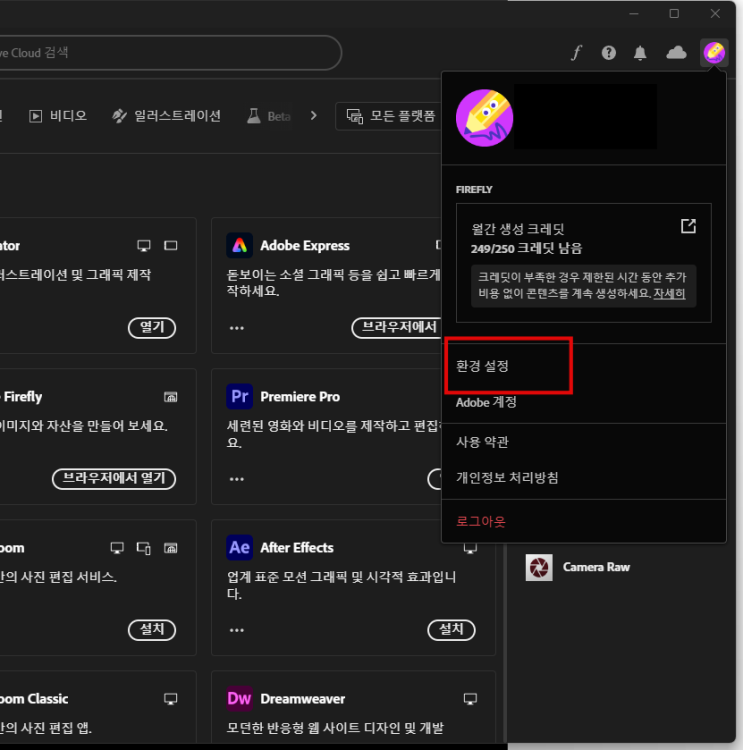Click the profile avatar in top bar
Screen dimensions: 743x750
[x=714, y=52]
